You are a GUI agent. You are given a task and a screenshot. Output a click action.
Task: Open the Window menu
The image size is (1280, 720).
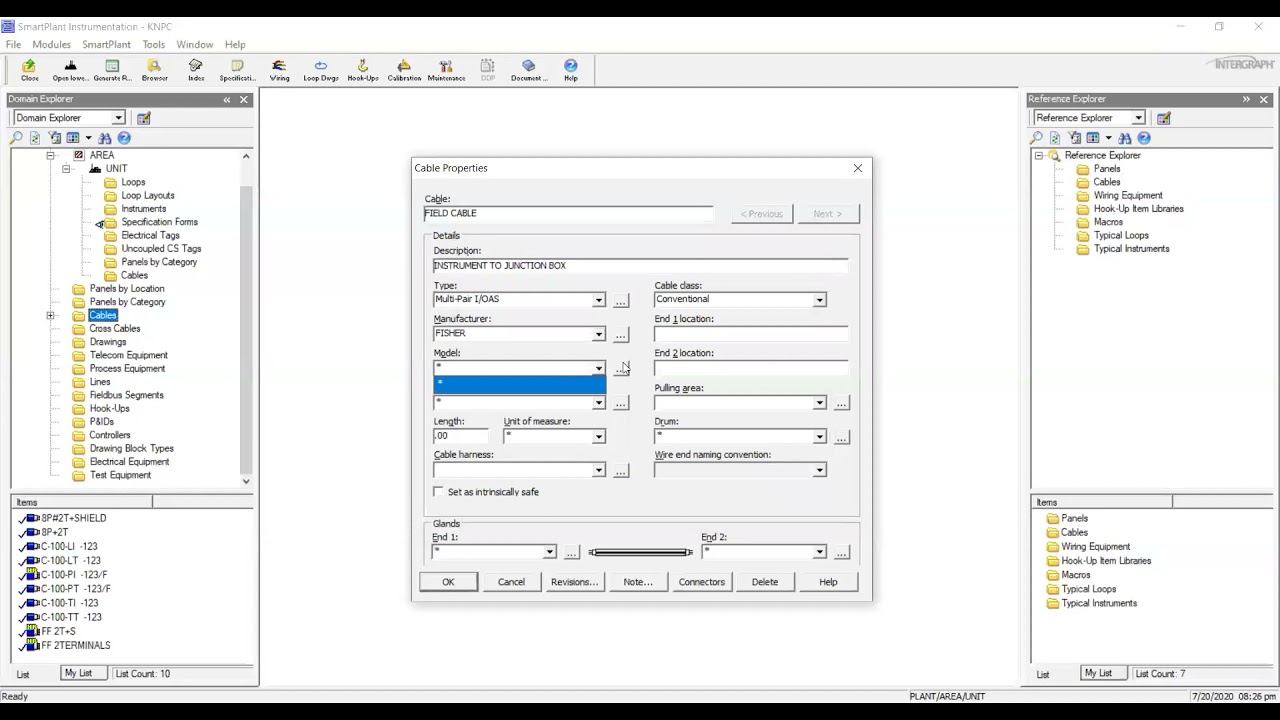(x=194, y=45)
